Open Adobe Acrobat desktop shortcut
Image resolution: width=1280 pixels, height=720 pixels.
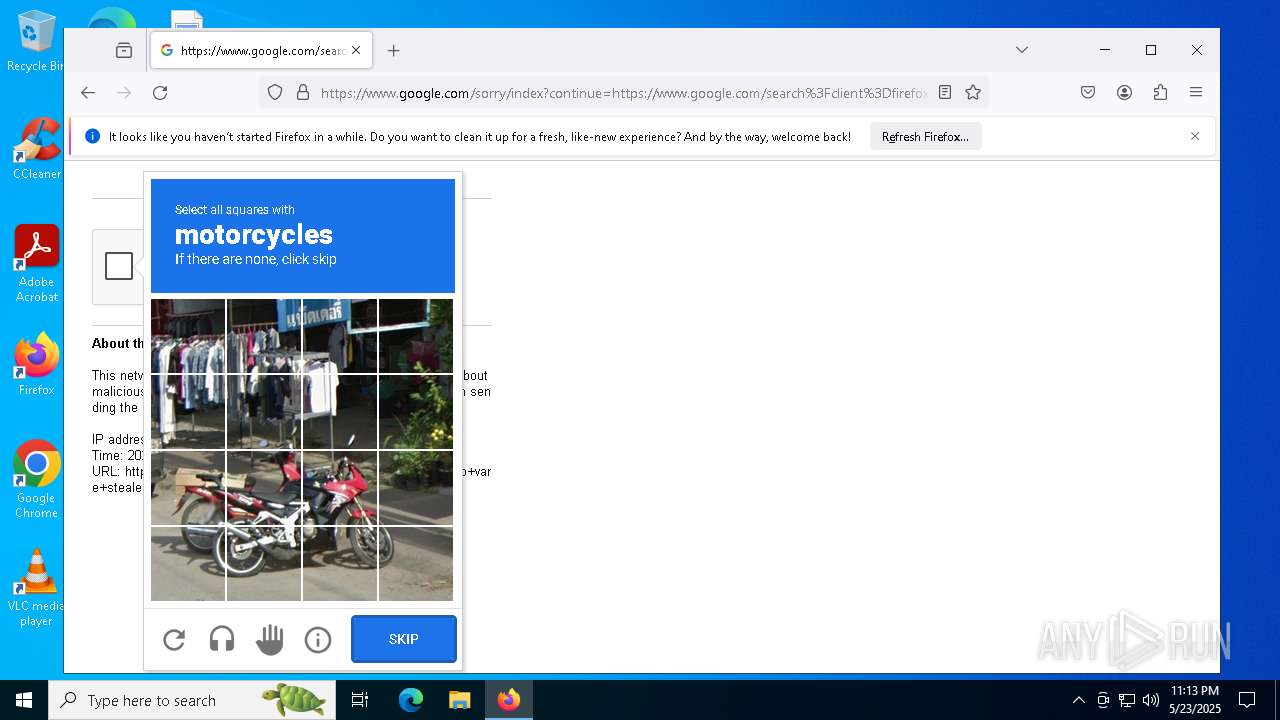click(x=36, y=264)
